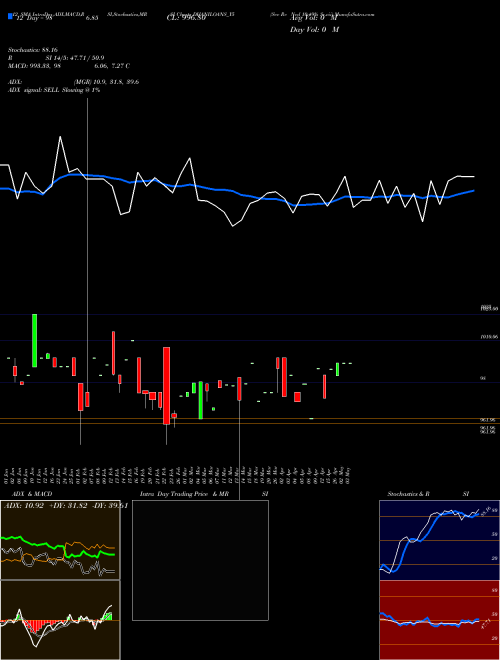
Task: Select the CL: 996.80 closing price text
Action: (x=186, y=18)
